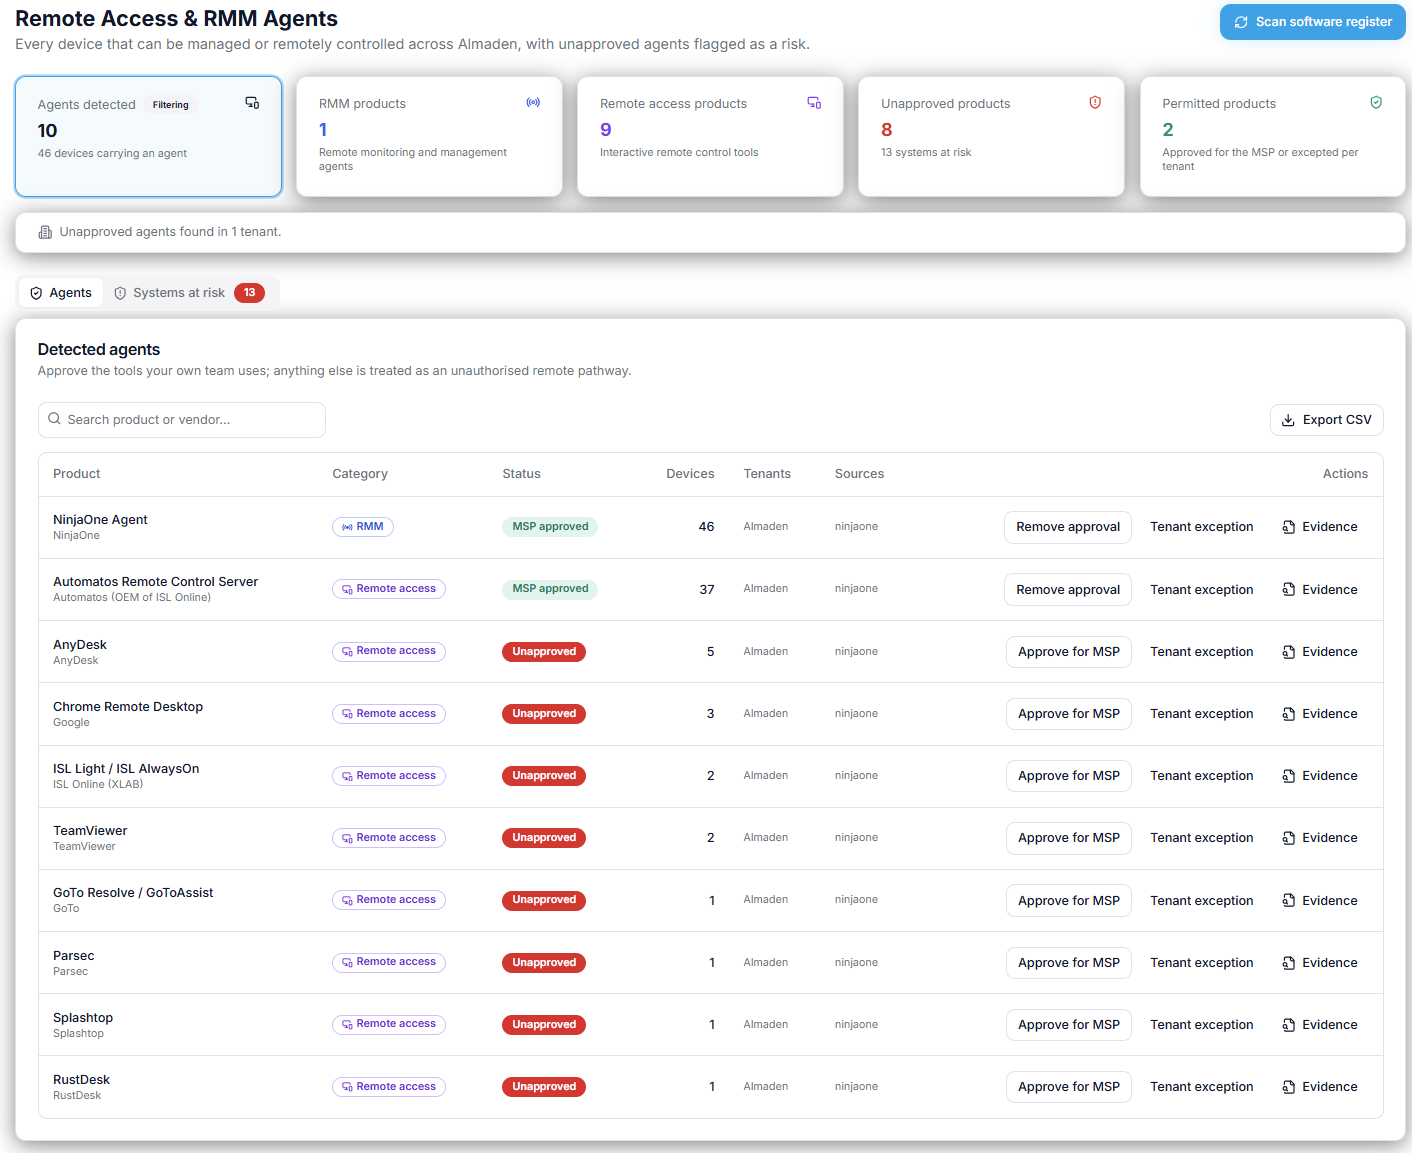Viewport: 1412px width, 1153px height.
Task: Approve Splashtop for MSP
Action: (1069, 1025)
